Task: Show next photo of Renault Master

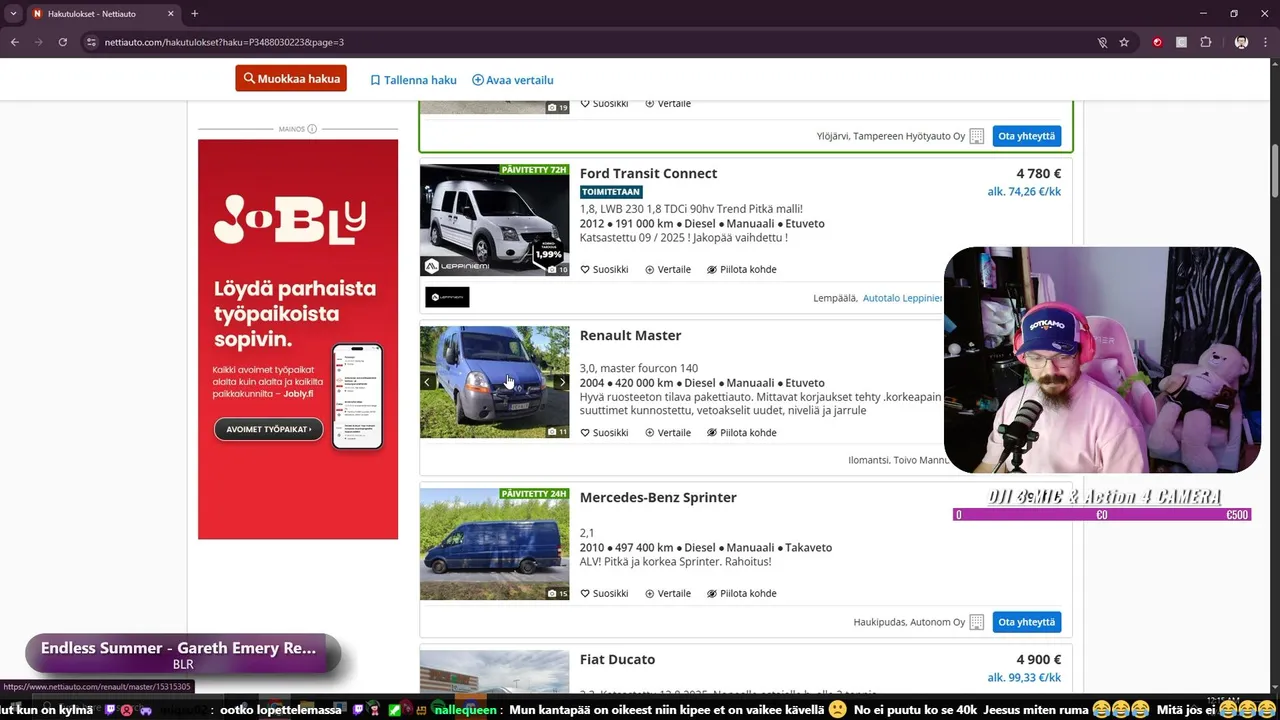Action: point(562,382)
